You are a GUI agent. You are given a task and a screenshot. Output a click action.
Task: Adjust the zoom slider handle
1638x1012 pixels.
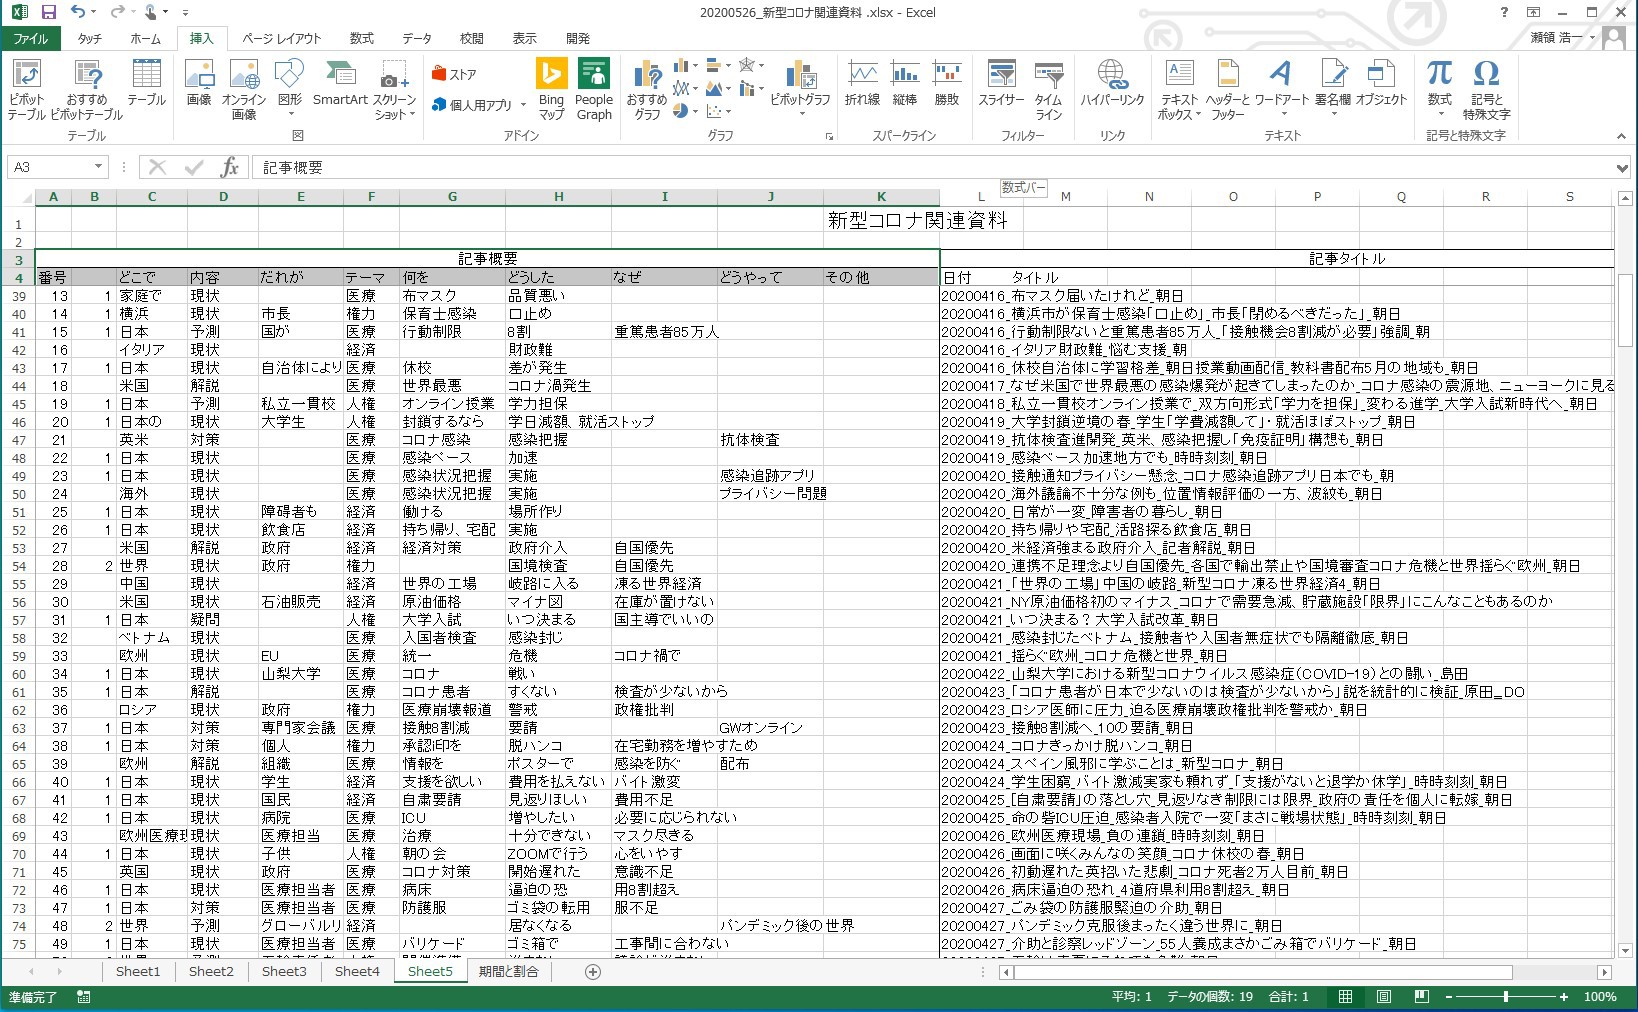(x=1506, y=996)
